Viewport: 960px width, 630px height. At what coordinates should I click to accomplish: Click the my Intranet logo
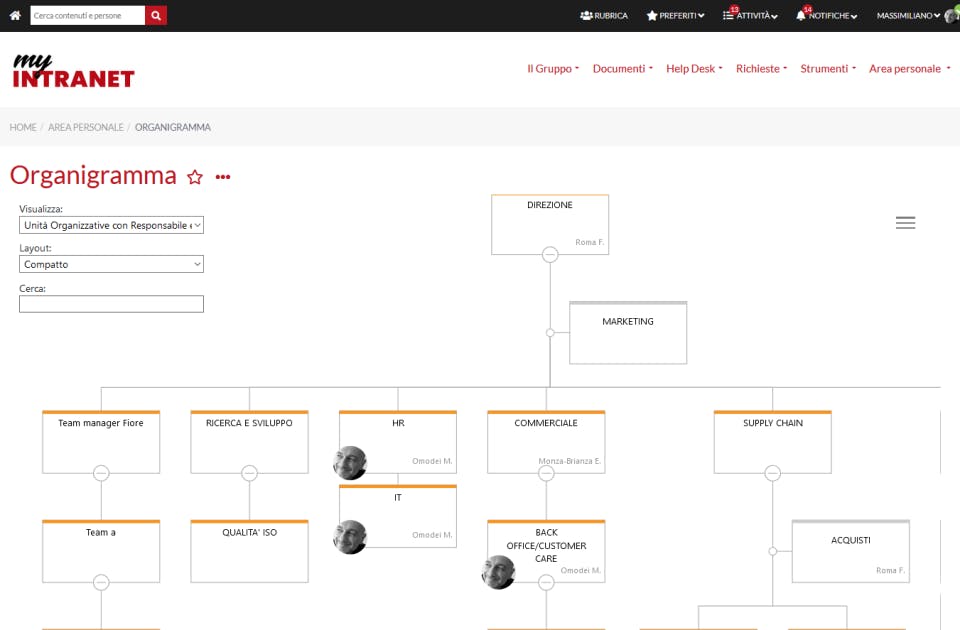73,70
